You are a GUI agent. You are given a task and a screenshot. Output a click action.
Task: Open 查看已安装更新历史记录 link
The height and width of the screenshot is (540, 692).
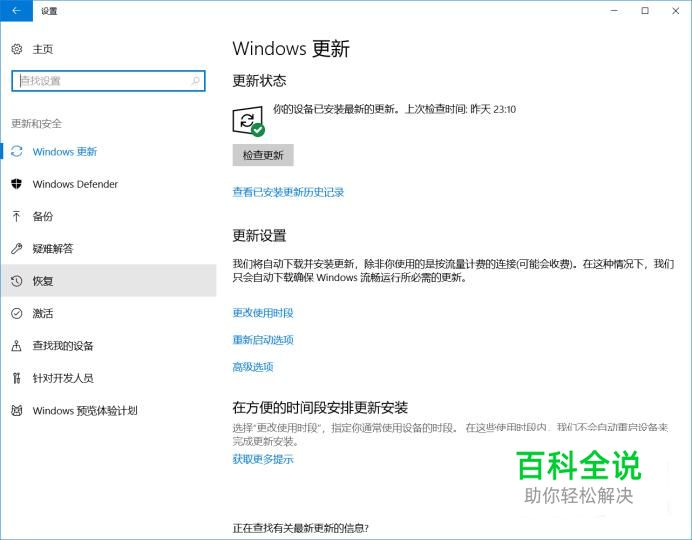coord(288,192)
